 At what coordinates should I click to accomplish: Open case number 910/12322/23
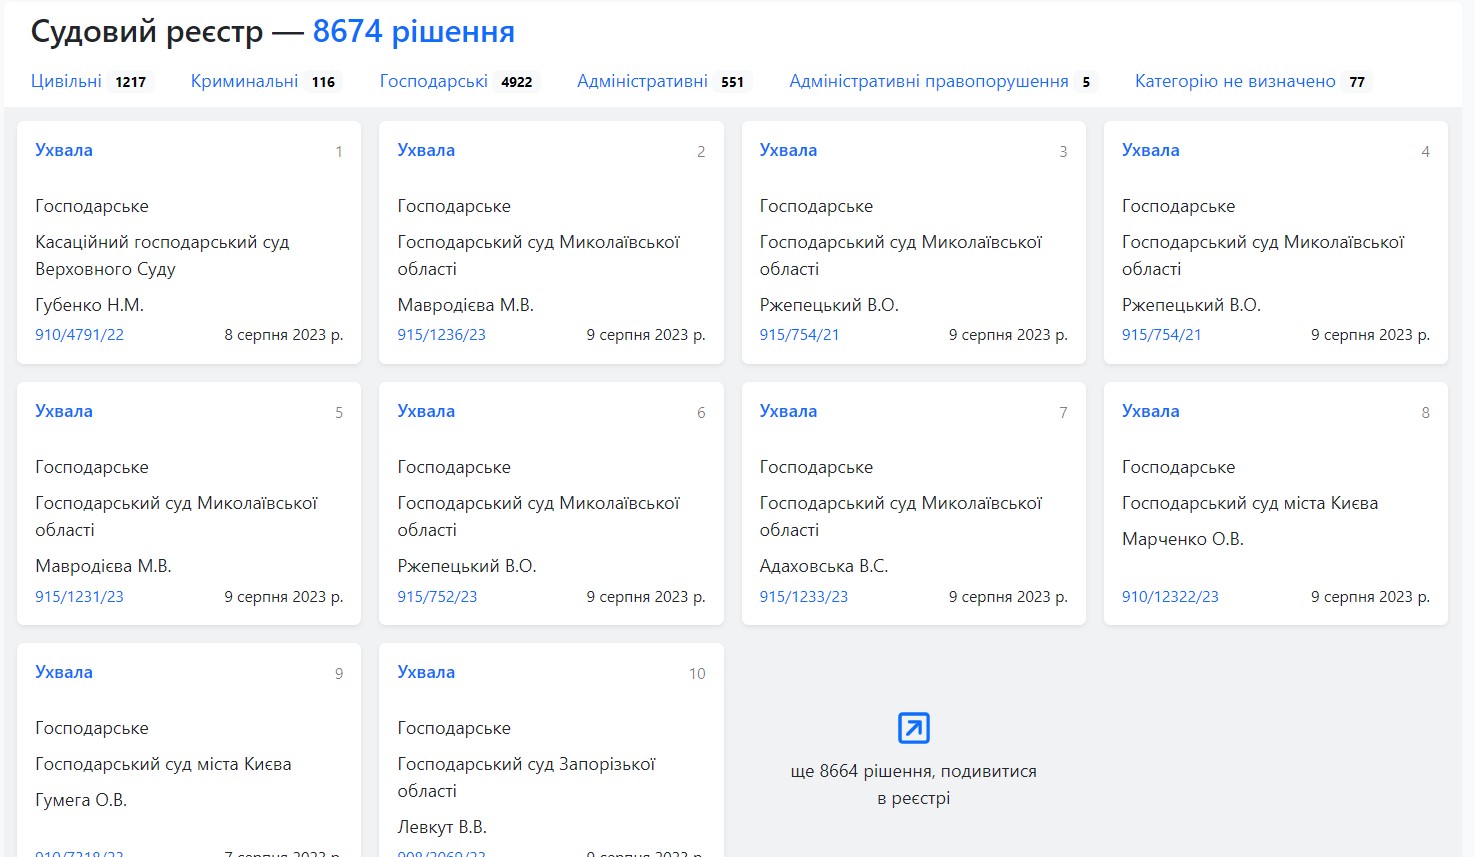point(1170,597)
